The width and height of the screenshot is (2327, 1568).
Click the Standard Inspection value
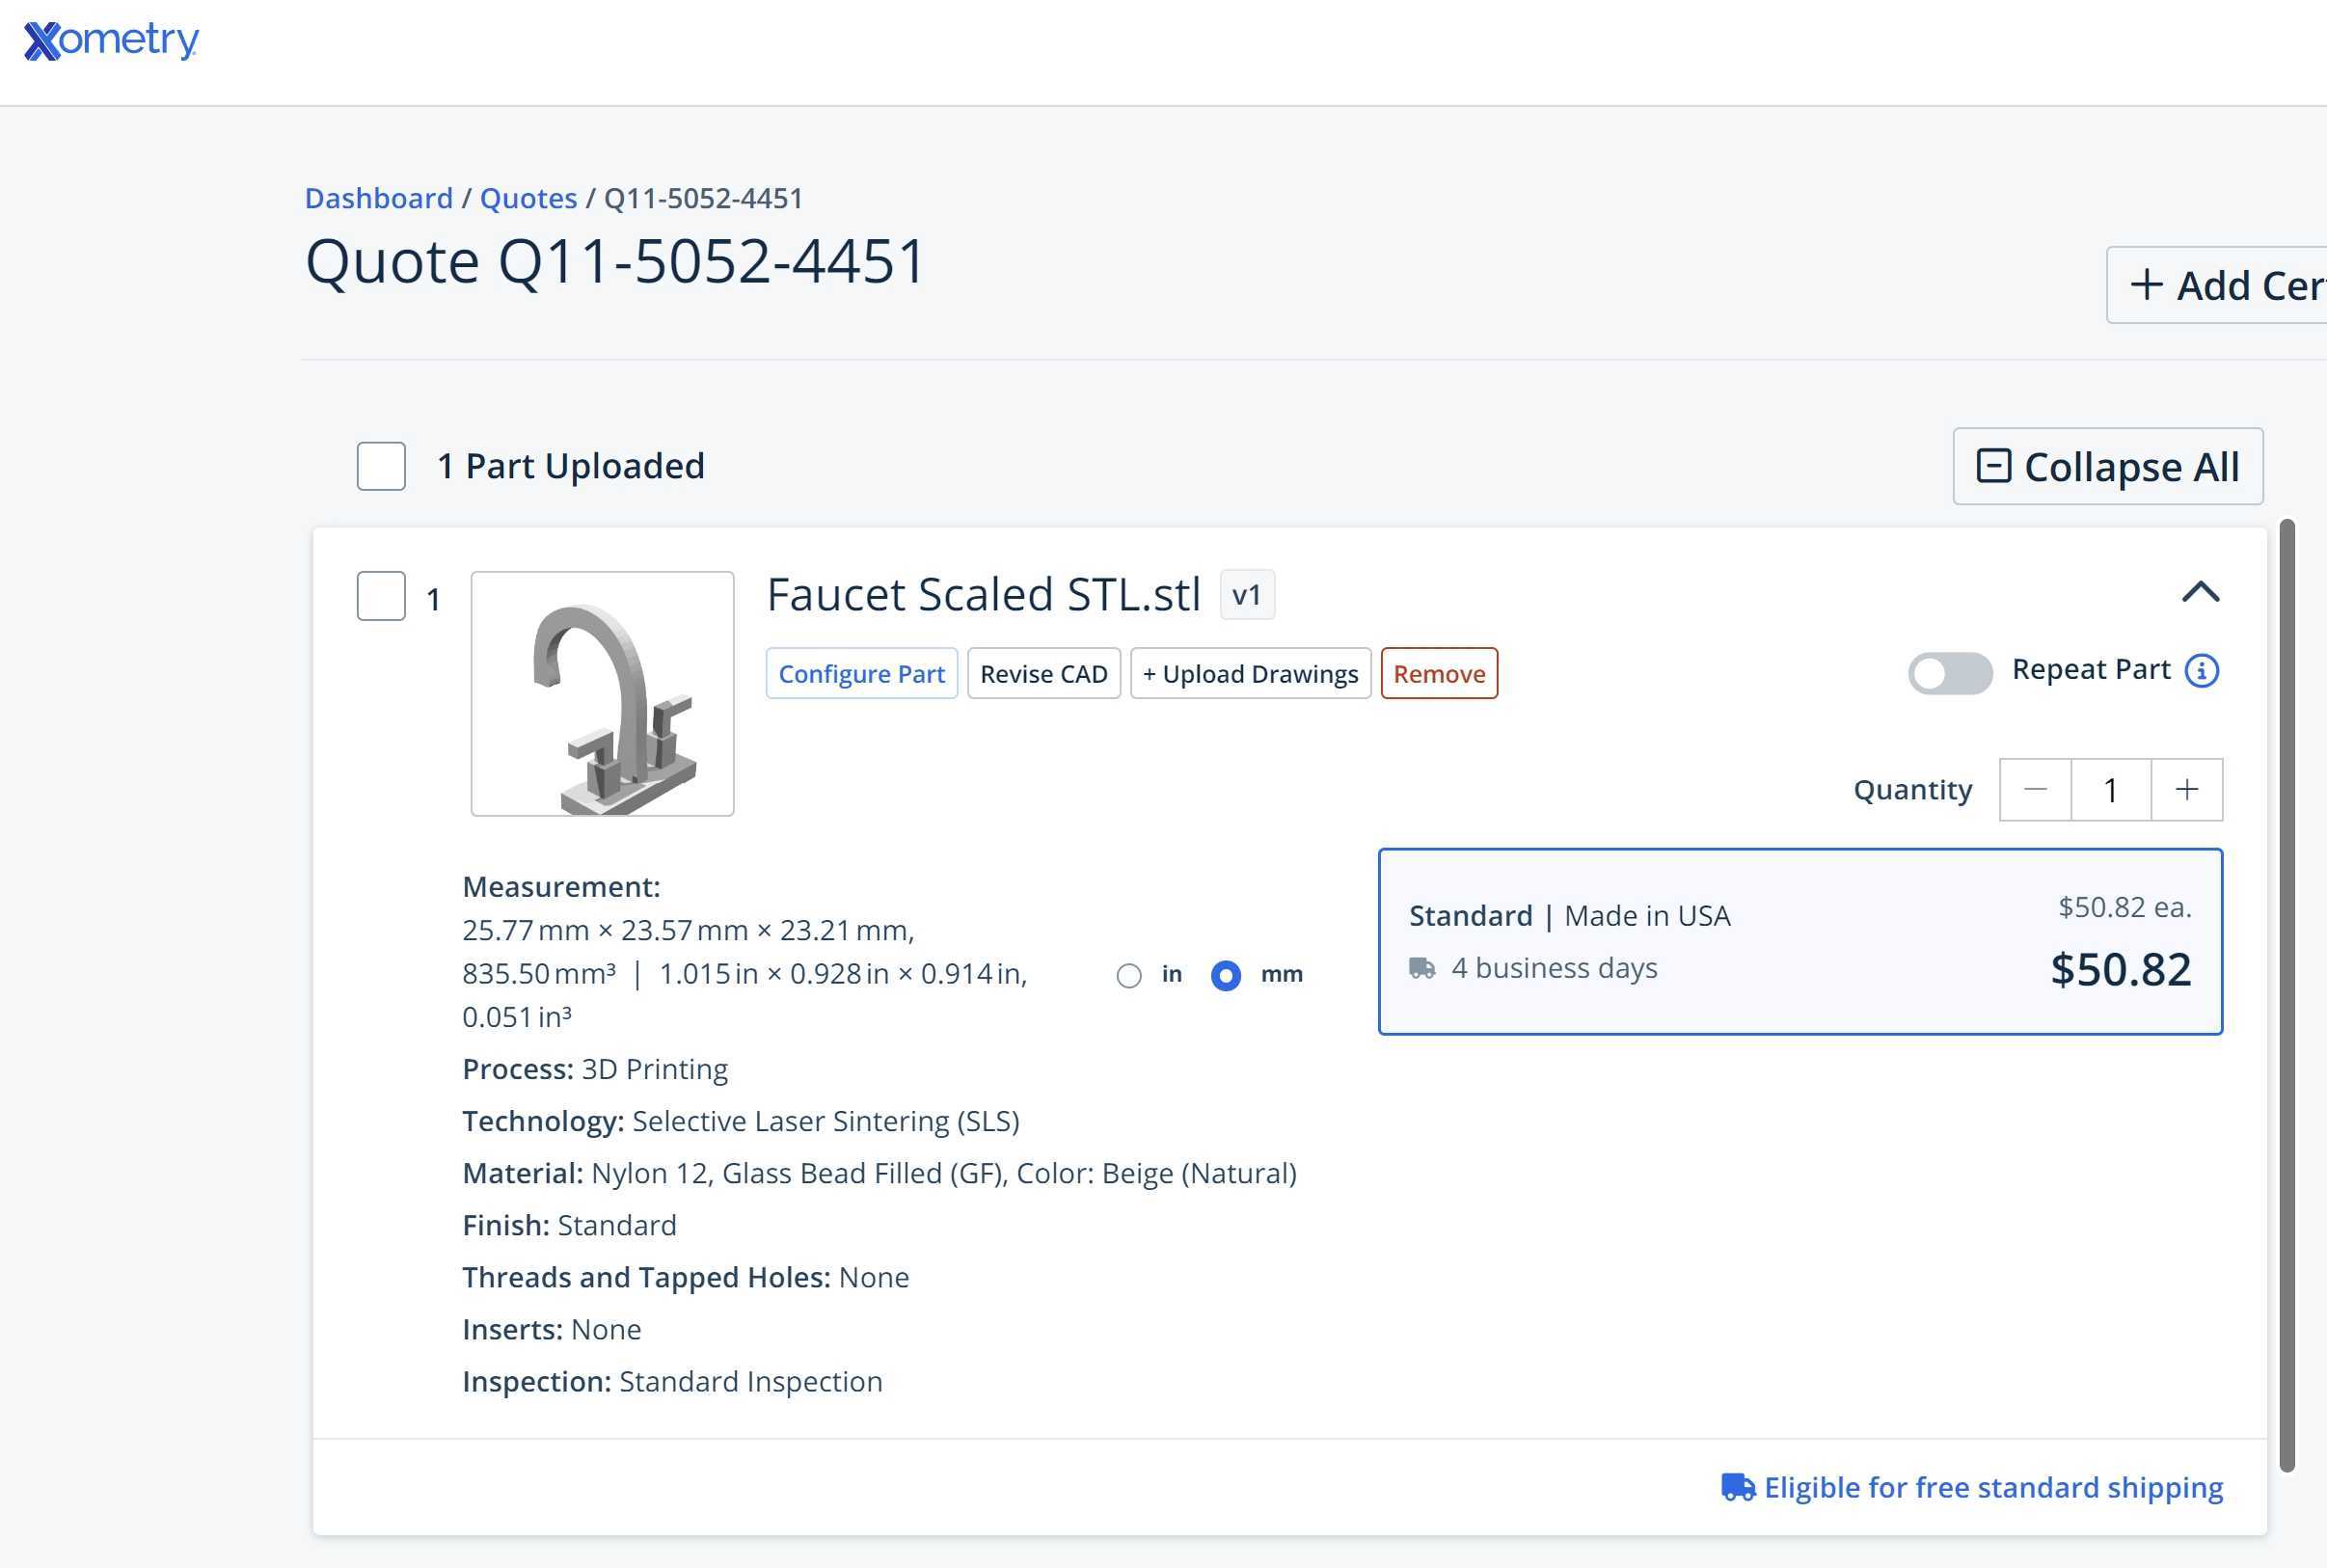751,1381
